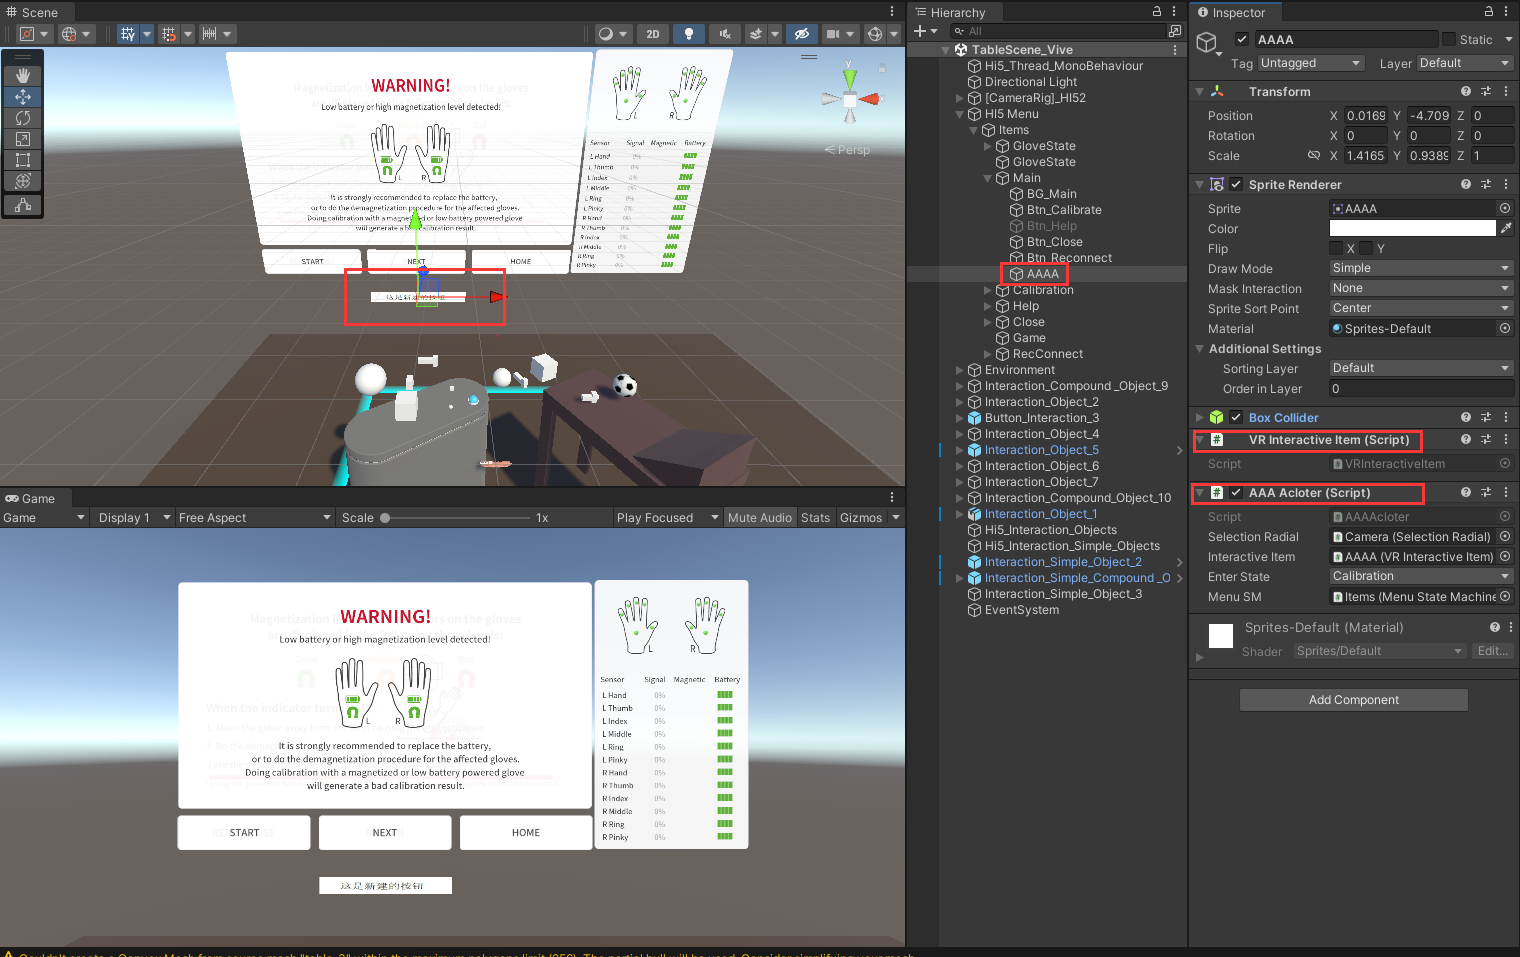
Task: Select the Rotate tool
Action: 22,118
